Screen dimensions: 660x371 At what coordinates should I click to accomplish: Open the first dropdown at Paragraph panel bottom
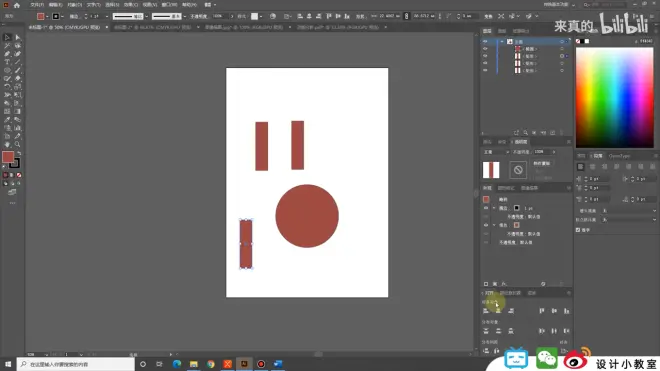point(630,211)
